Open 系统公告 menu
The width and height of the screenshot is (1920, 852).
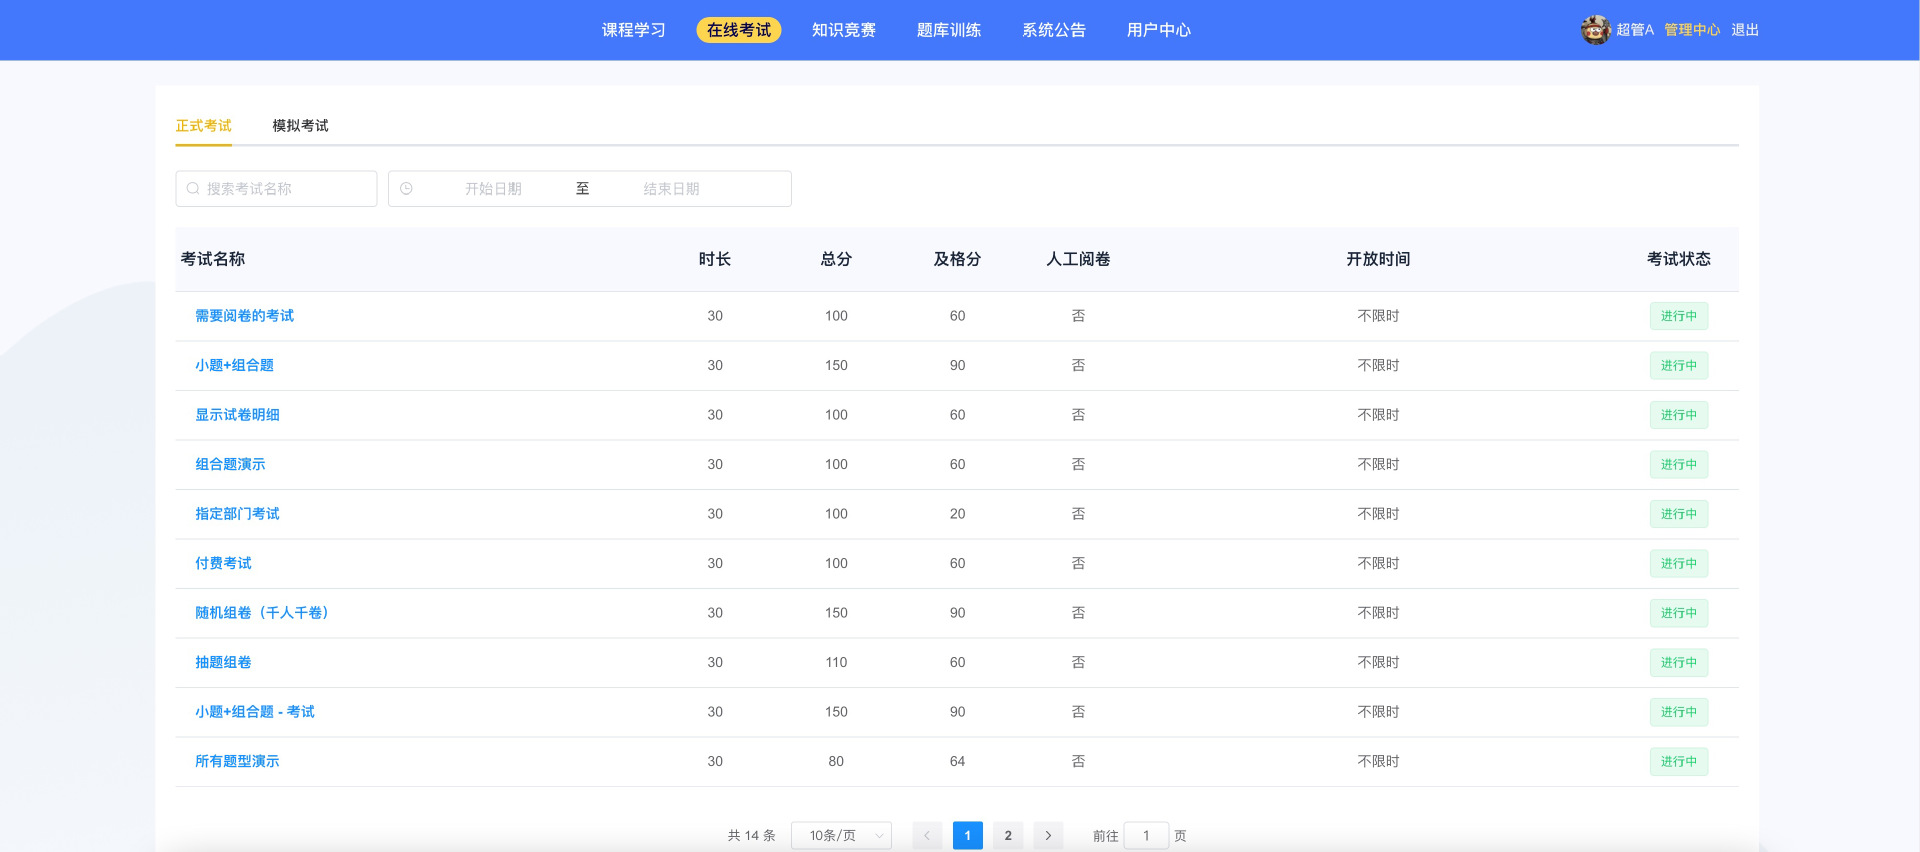(1054, 30)
